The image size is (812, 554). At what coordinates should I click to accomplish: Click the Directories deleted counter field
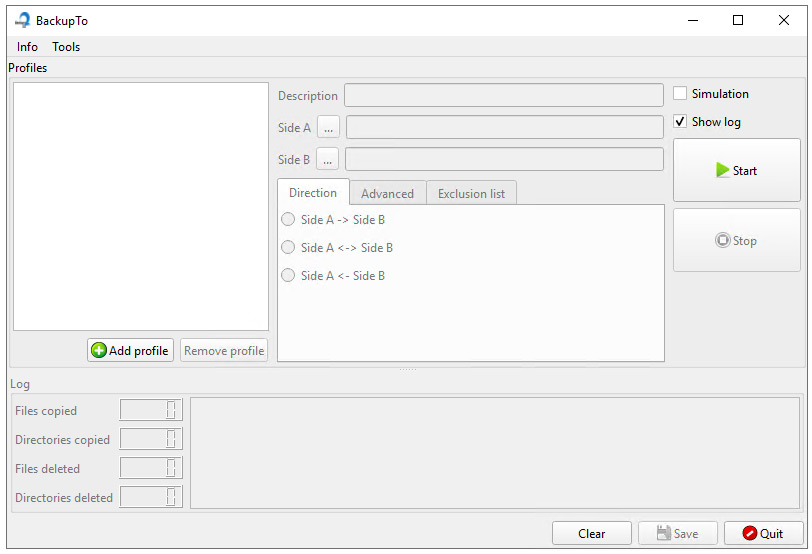151,497
